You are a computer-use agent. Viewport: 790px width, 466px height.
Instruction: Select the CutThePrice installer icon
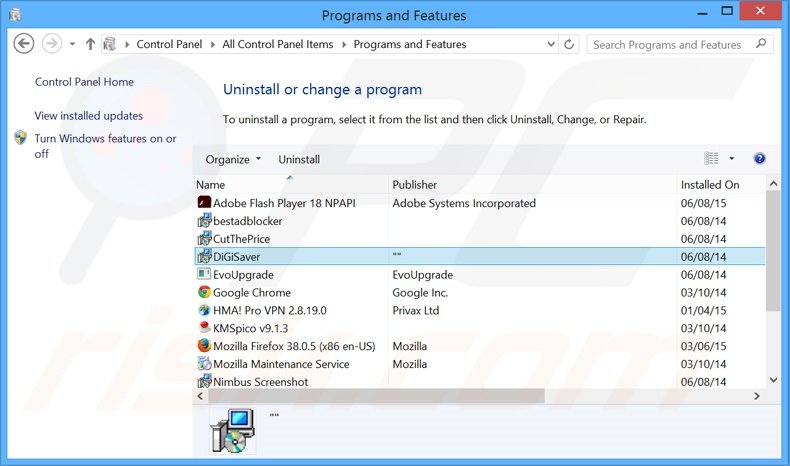tap(204, 238)
